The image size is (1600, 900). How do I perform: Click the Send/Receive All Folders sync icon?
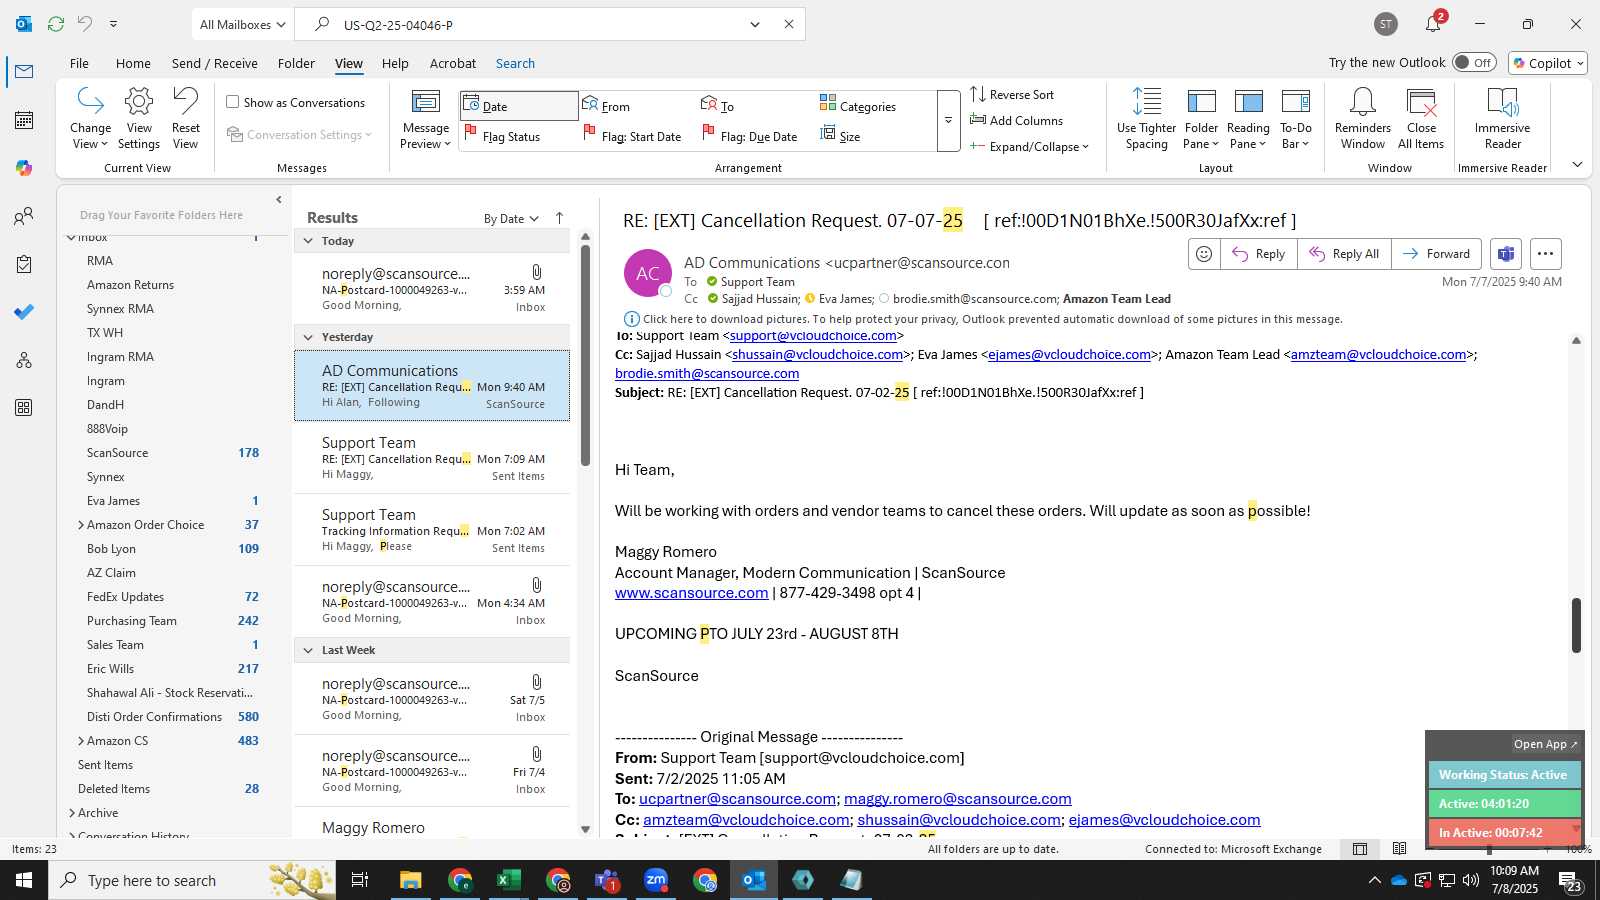point(56,24)
